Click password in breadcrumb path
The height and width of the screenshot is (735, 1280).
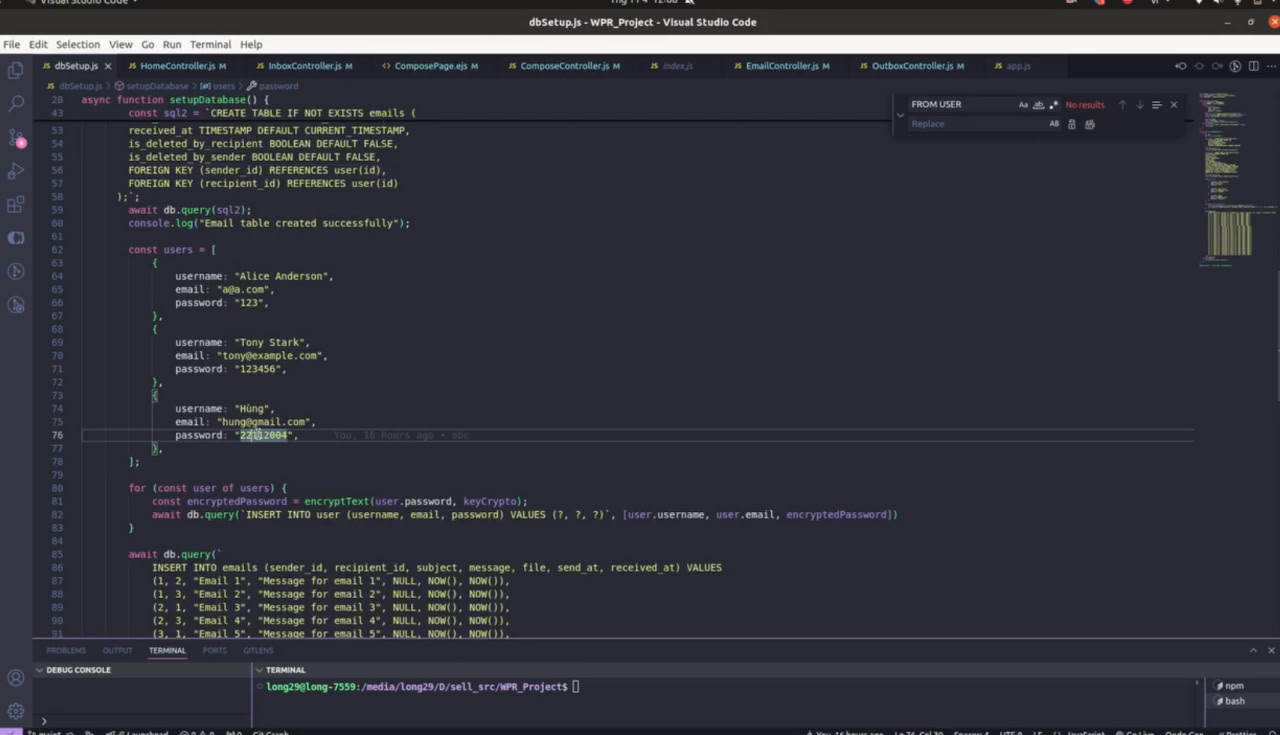pyautogui.click(x=277, y=86)
